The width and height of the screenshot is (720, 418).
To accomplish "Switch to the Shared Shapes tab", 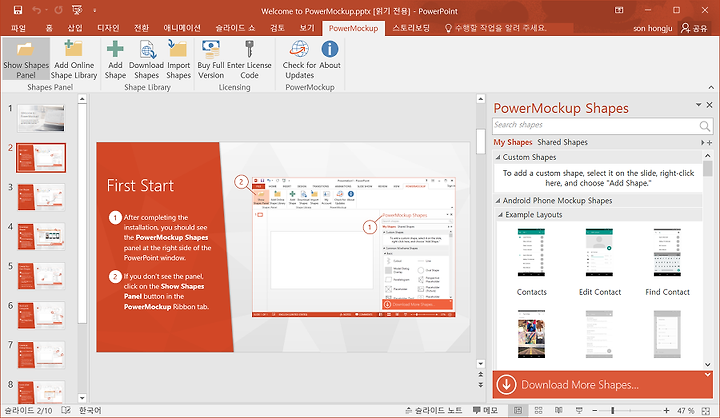I will [562, 142].
